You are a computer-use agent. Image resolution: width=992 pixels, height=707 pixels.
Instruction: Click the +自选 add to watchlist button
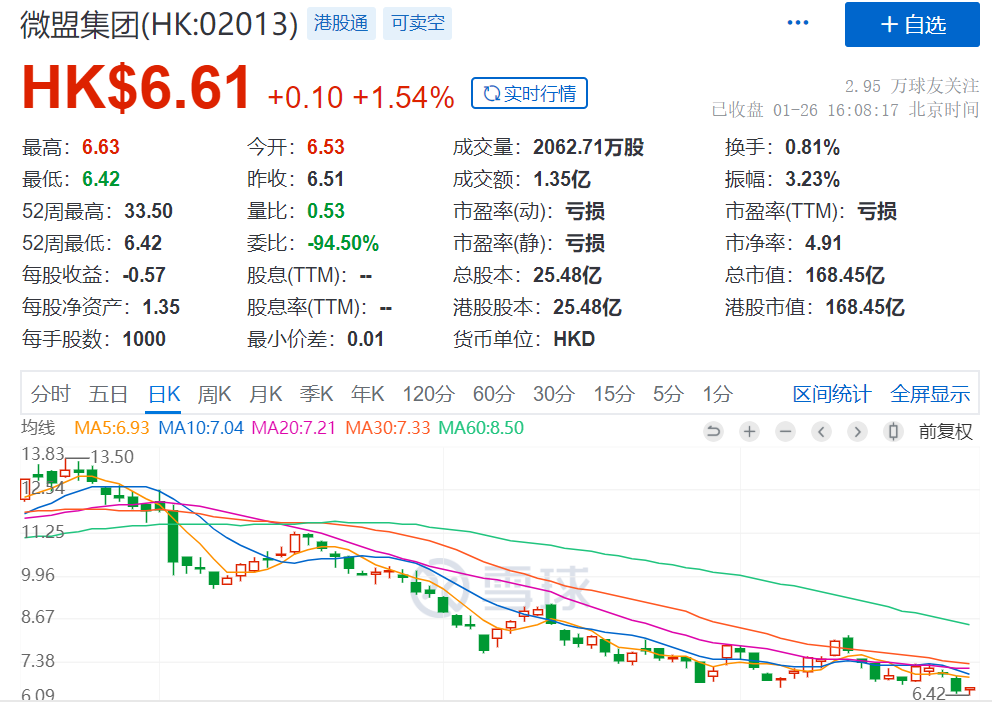click(912, 25)
